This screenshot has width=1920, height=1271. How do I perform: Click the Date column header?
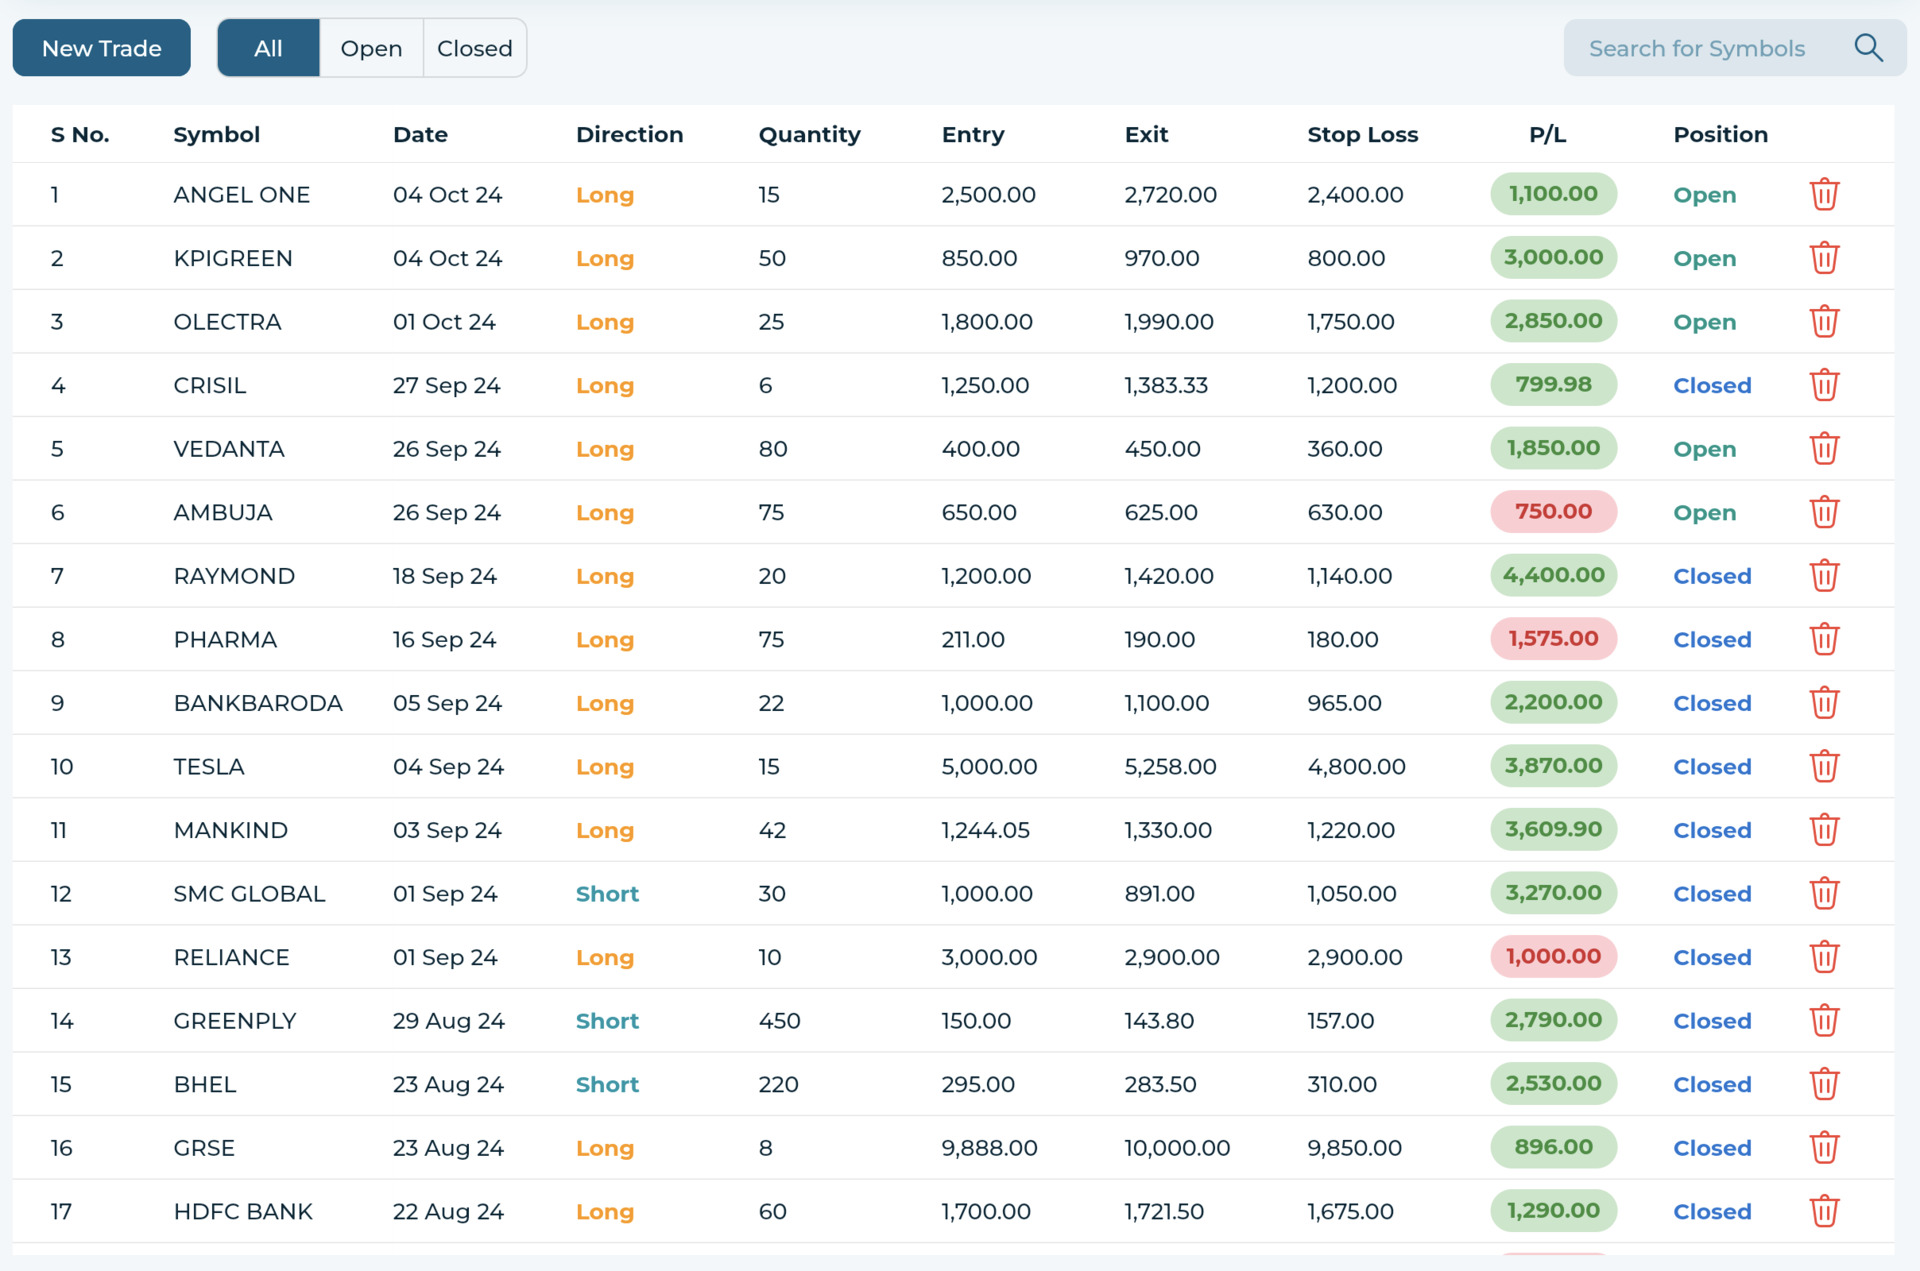point(420,134)
